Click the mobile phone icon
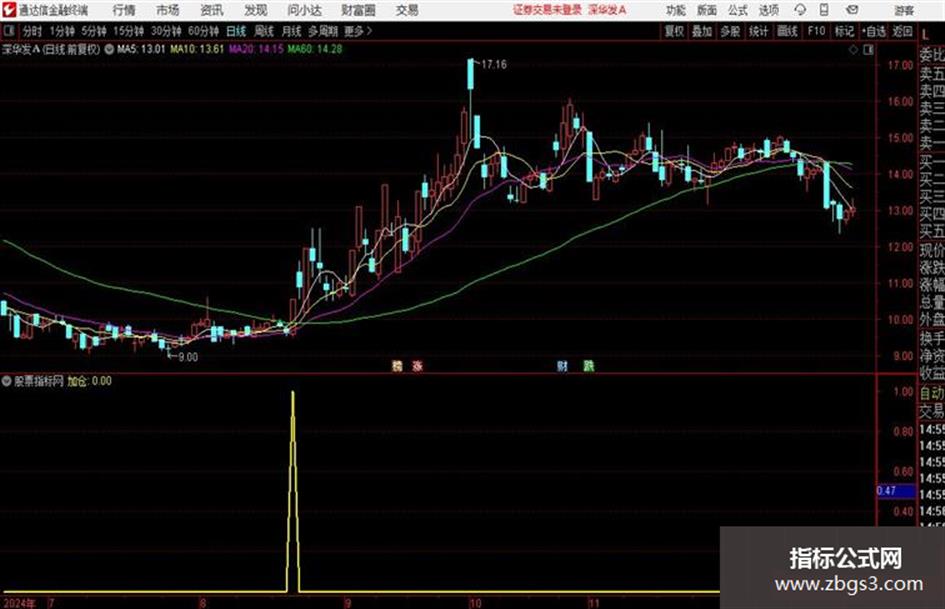This screenshot has width=945, height=609. coord(824,10)
